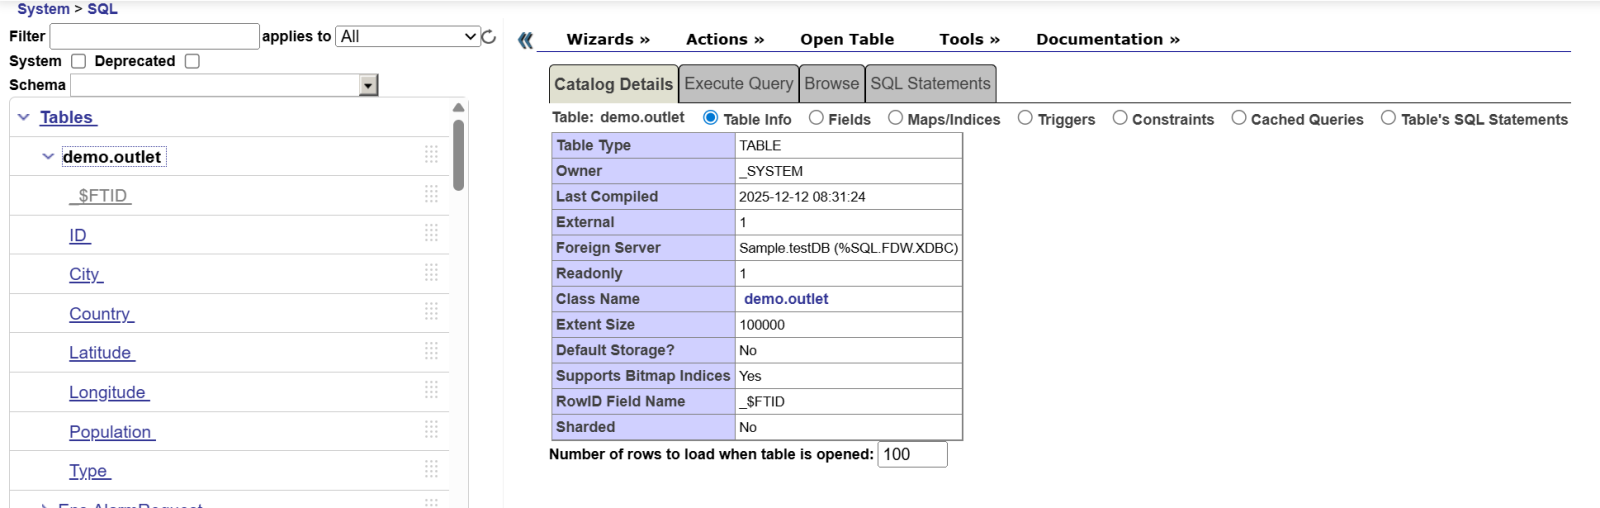Viewport: 1600px width, 508px height.
Task: Open the Wizards menu
Action: (607, 39)
